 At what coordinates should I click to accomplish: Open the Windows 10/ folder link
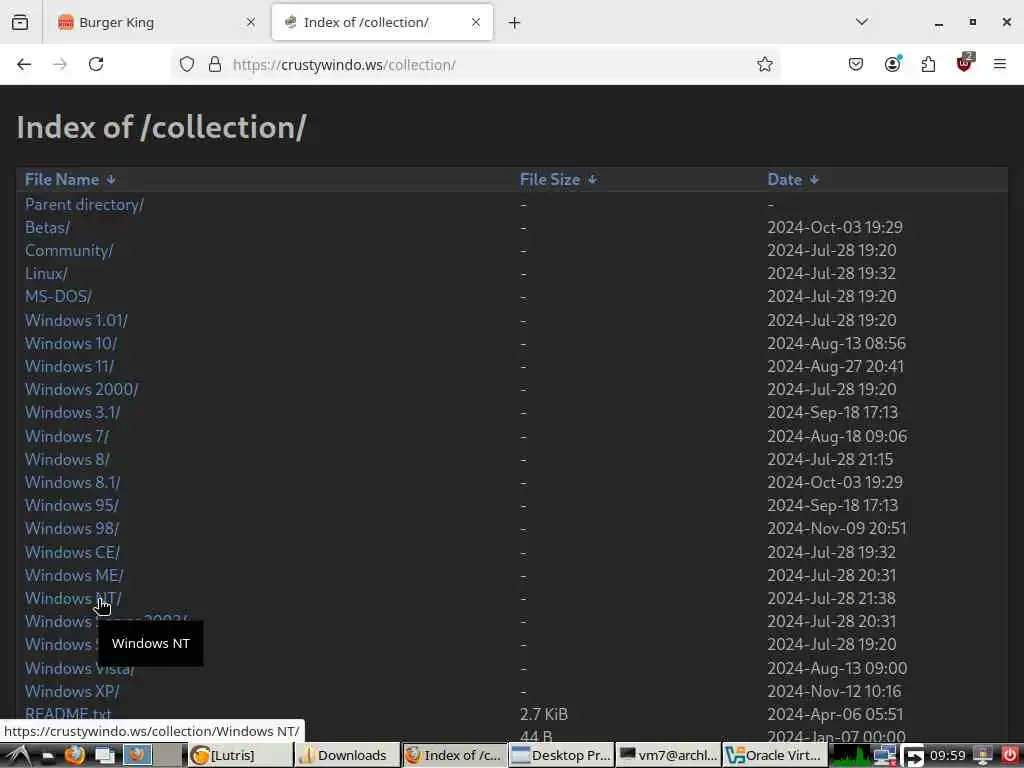[x=71, y=344]
